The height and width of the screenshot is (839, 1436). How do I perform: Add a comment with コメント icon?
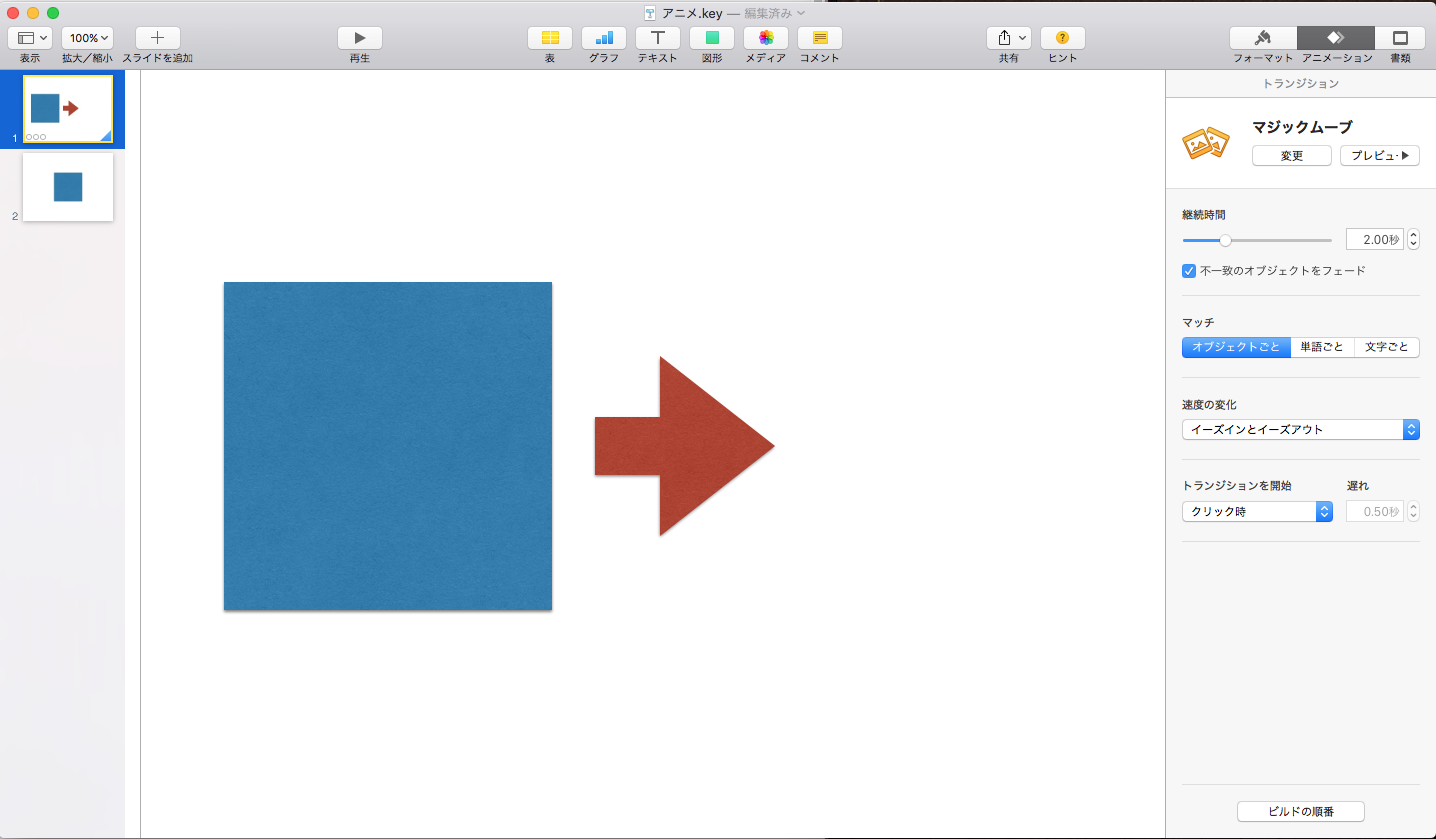[820, 38]
